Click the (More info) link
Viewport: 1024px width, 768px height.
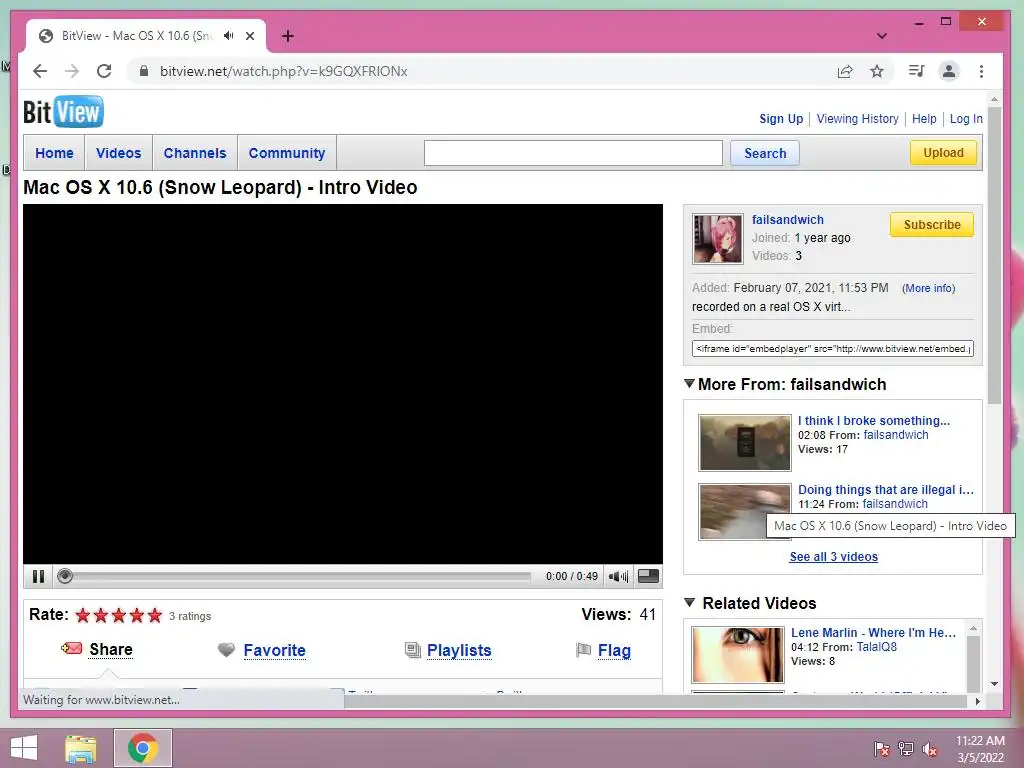pyautogui.click(x=928, y=288)
